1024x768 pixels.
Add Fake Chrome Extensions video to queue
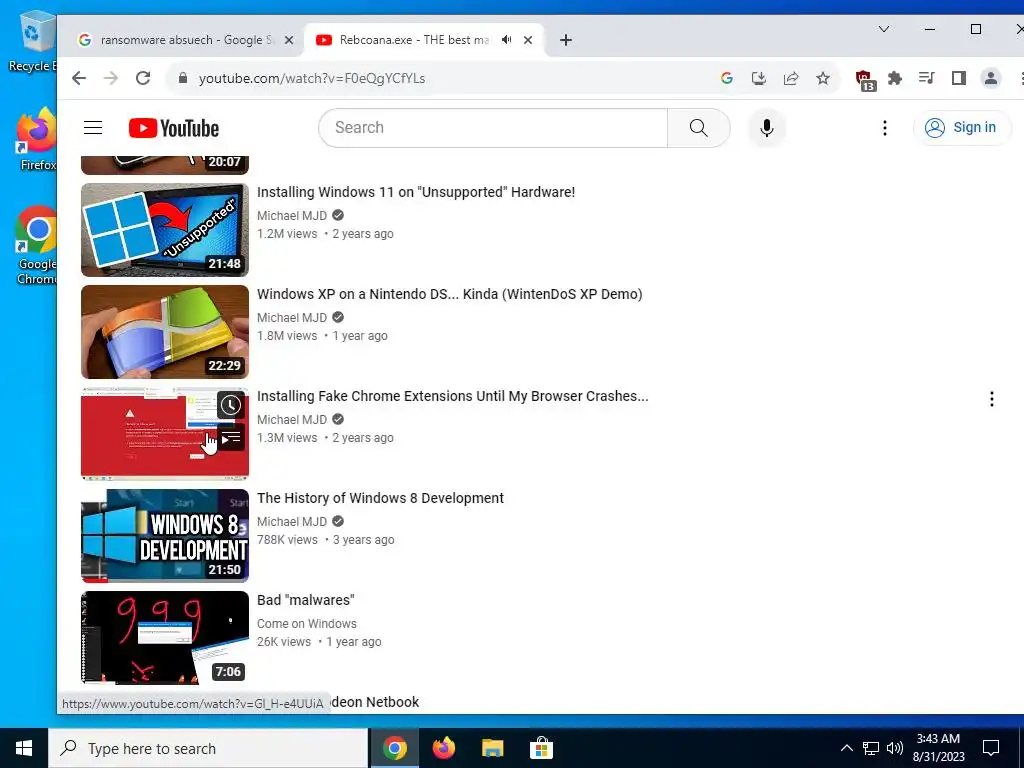coord(231,438)
